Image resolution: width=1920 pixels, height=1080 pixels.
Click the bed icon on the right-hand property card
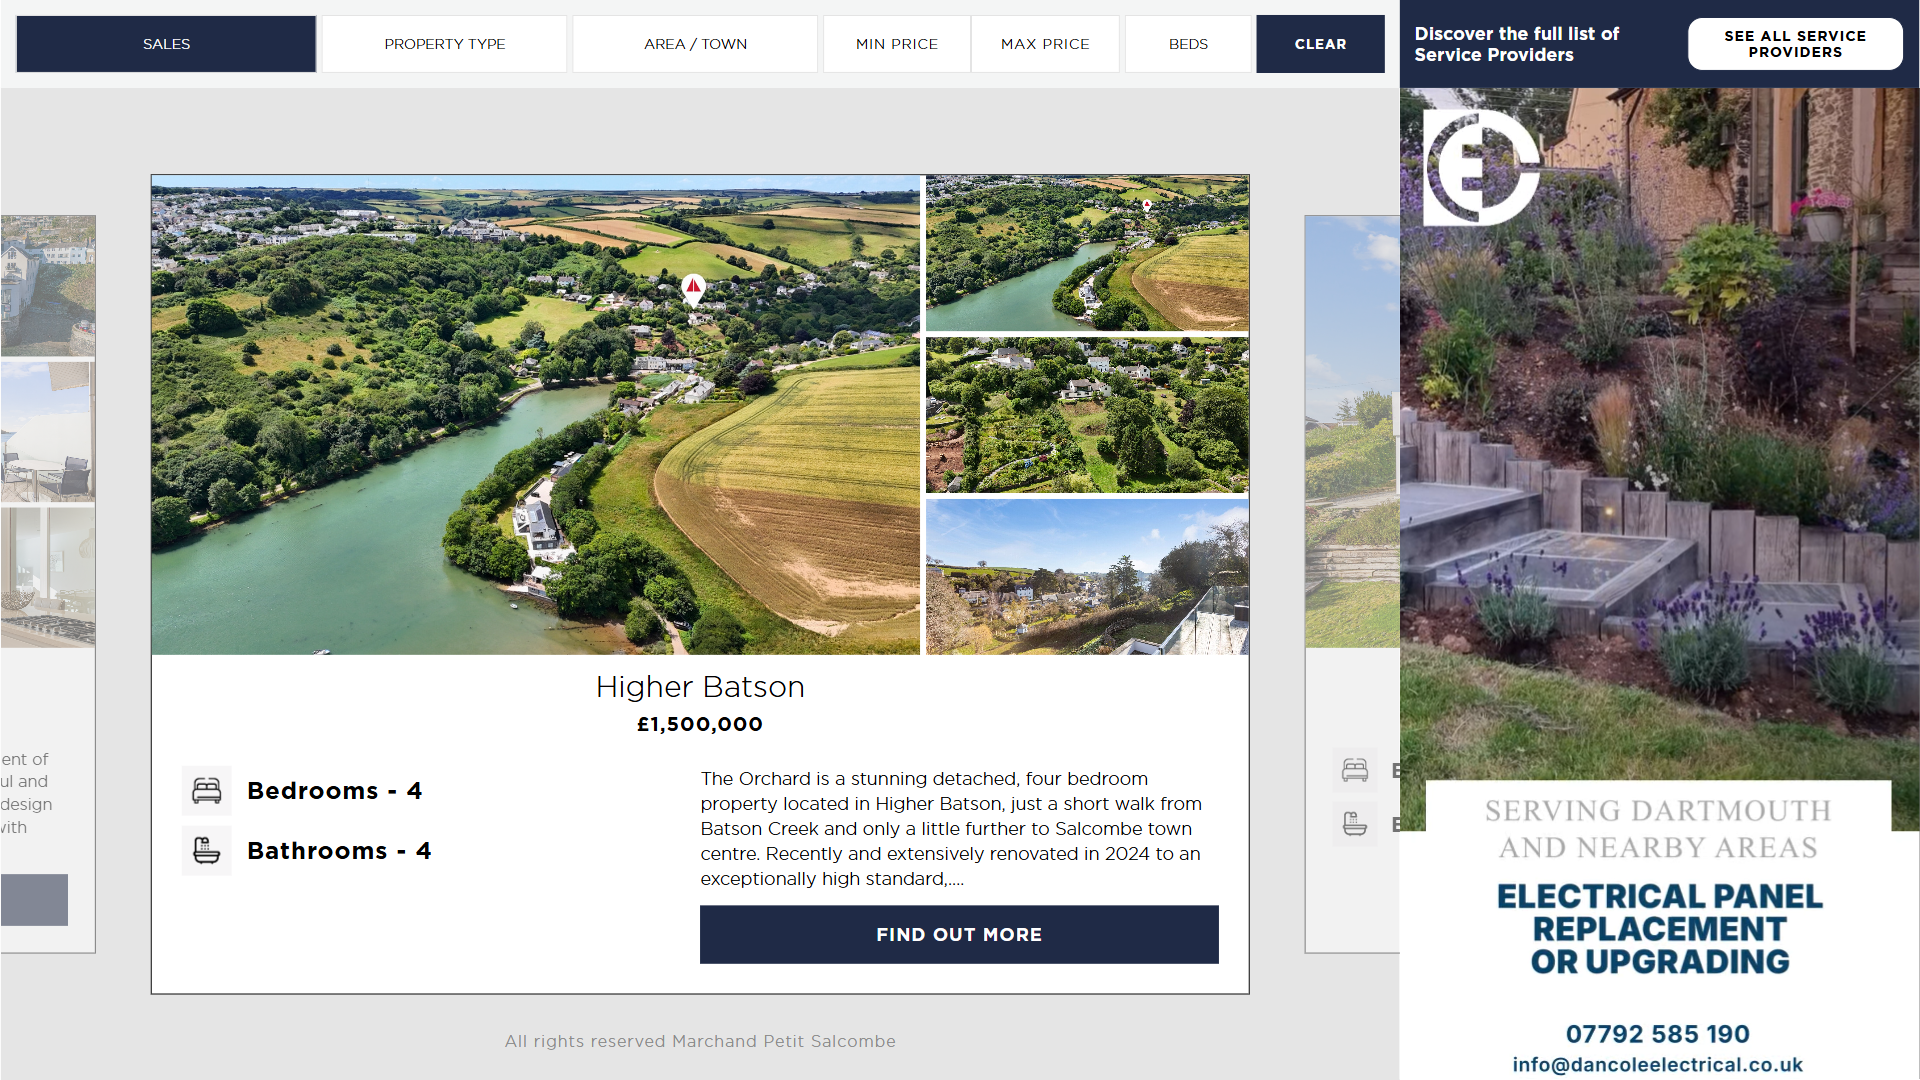click(1355, 770)
